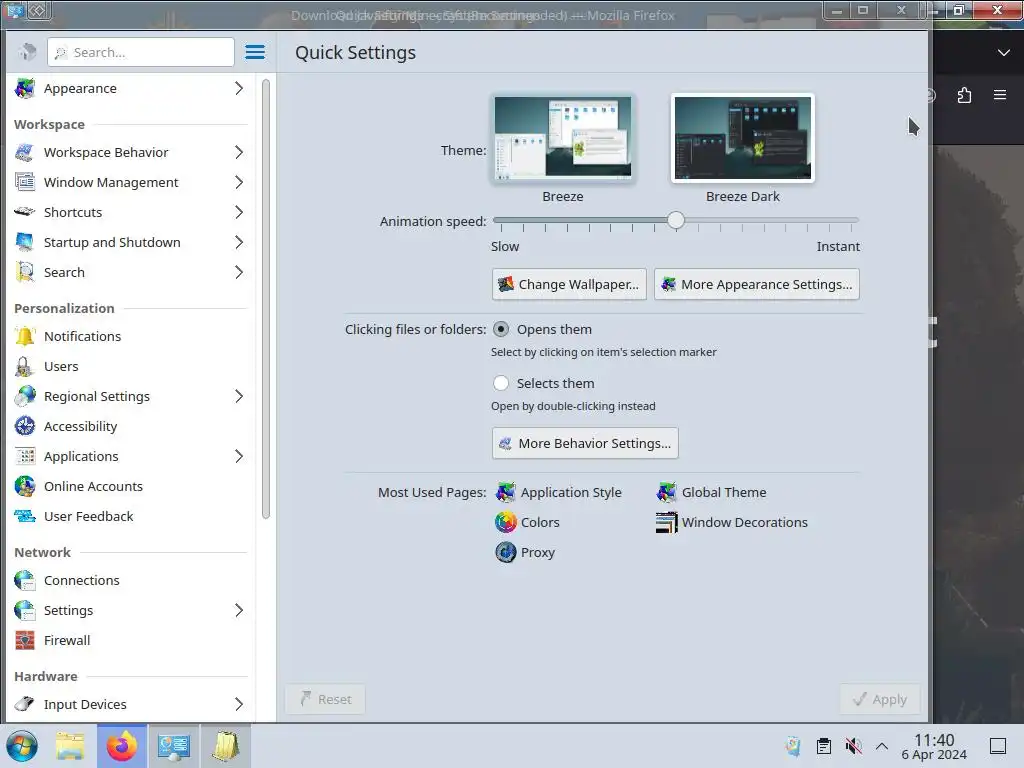The height and width of the screenshot is (768, 1024).
Task: Expand Workspace Behavior chevron
Action: [239, 152]
